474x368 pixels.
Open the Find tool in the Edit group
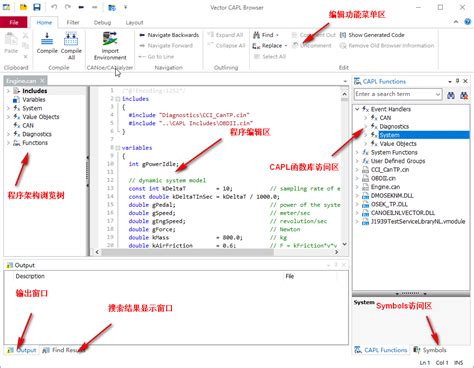click(x=266, y=35)
